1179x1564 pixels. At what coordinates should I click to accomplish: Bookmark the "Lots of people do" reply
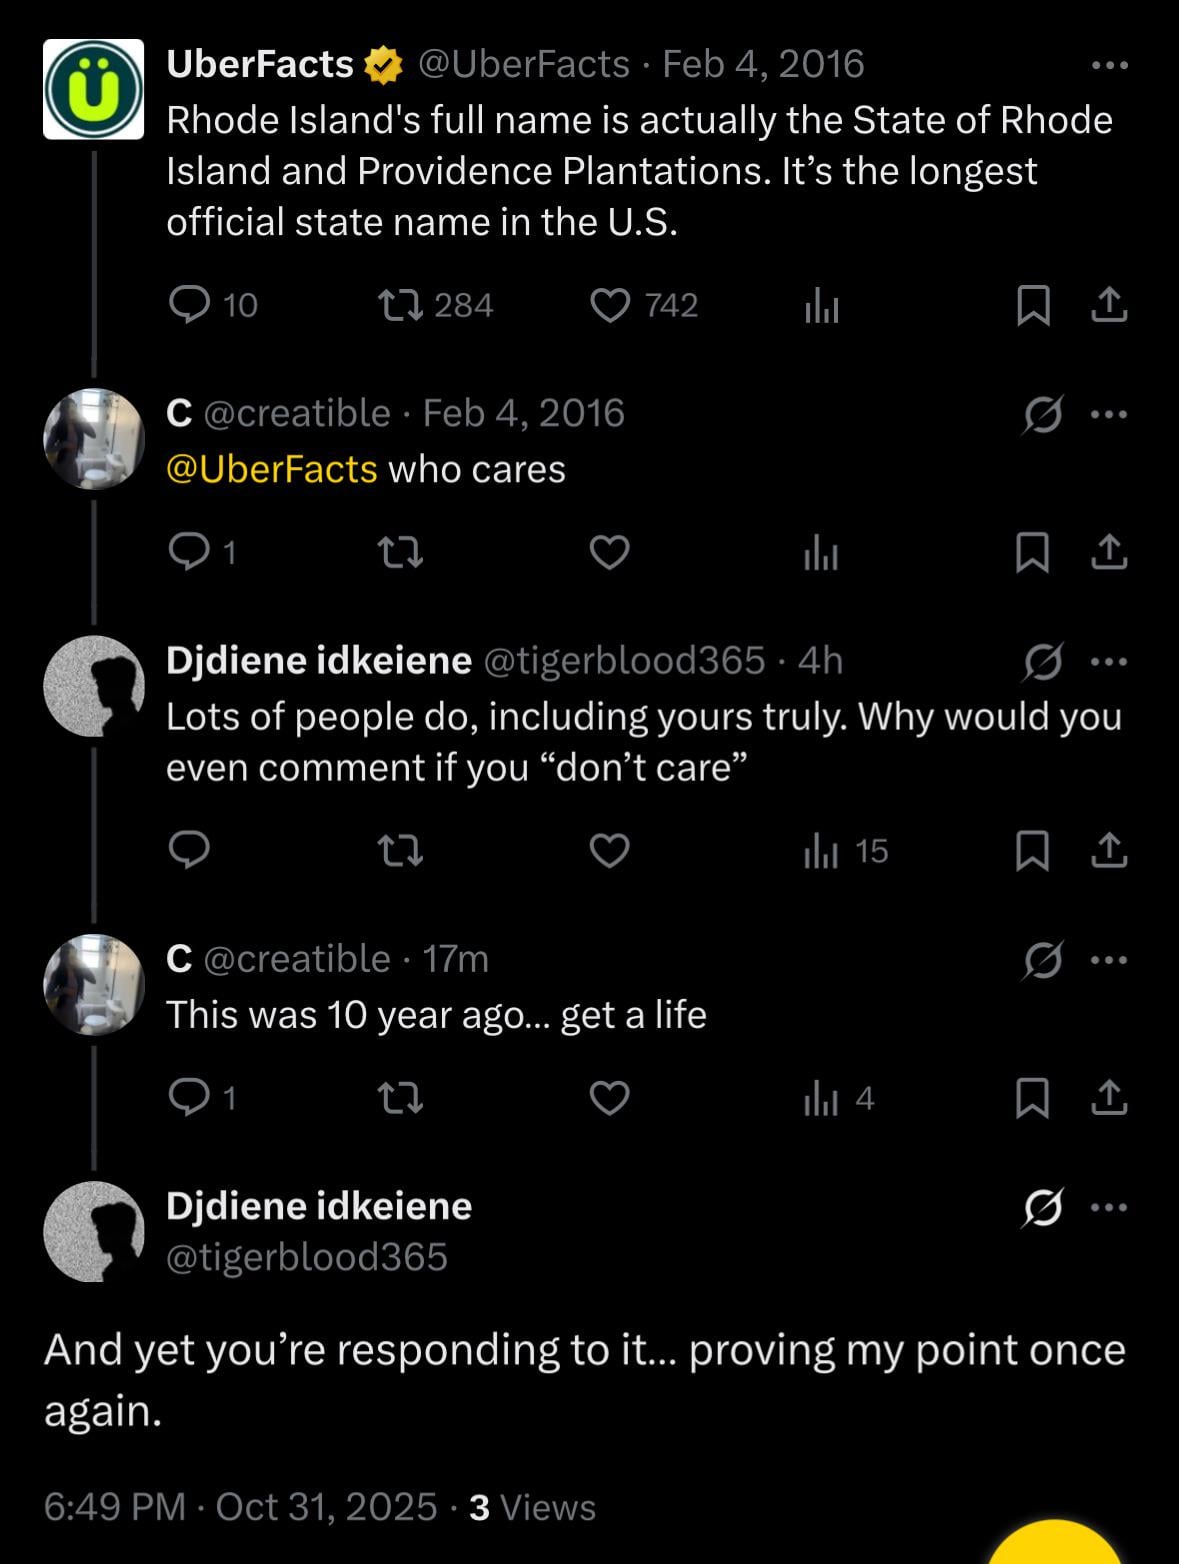pyautogui.click(x=1033, y=851)
